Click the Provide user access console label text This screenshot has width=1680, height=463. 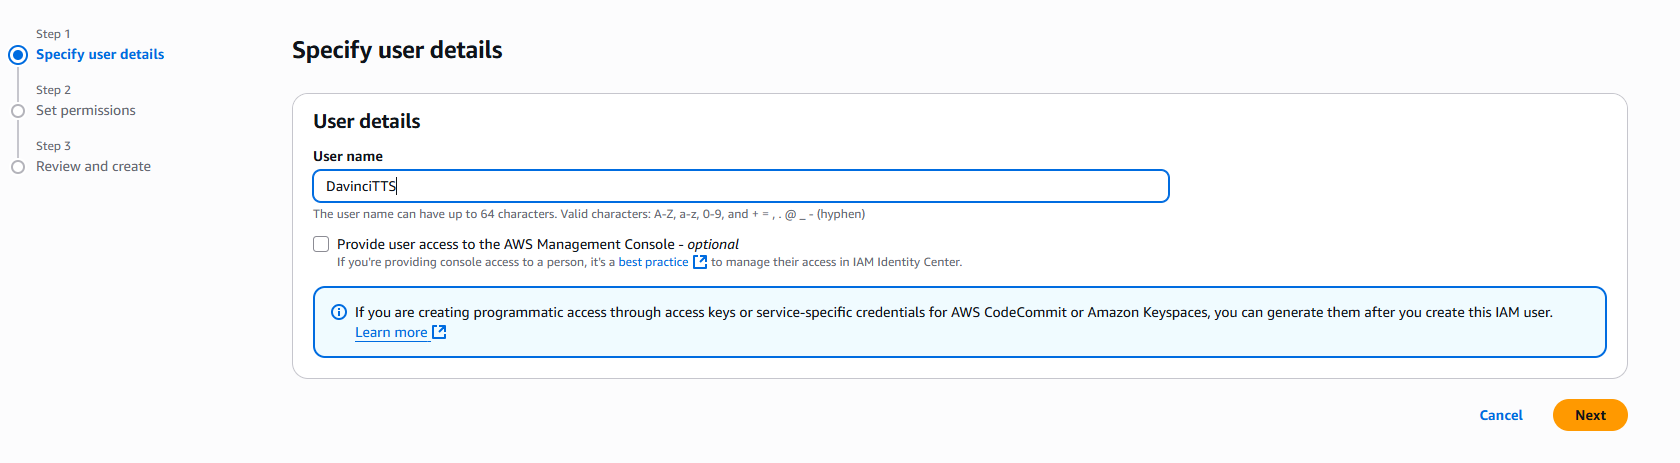[x=538, y=244]
